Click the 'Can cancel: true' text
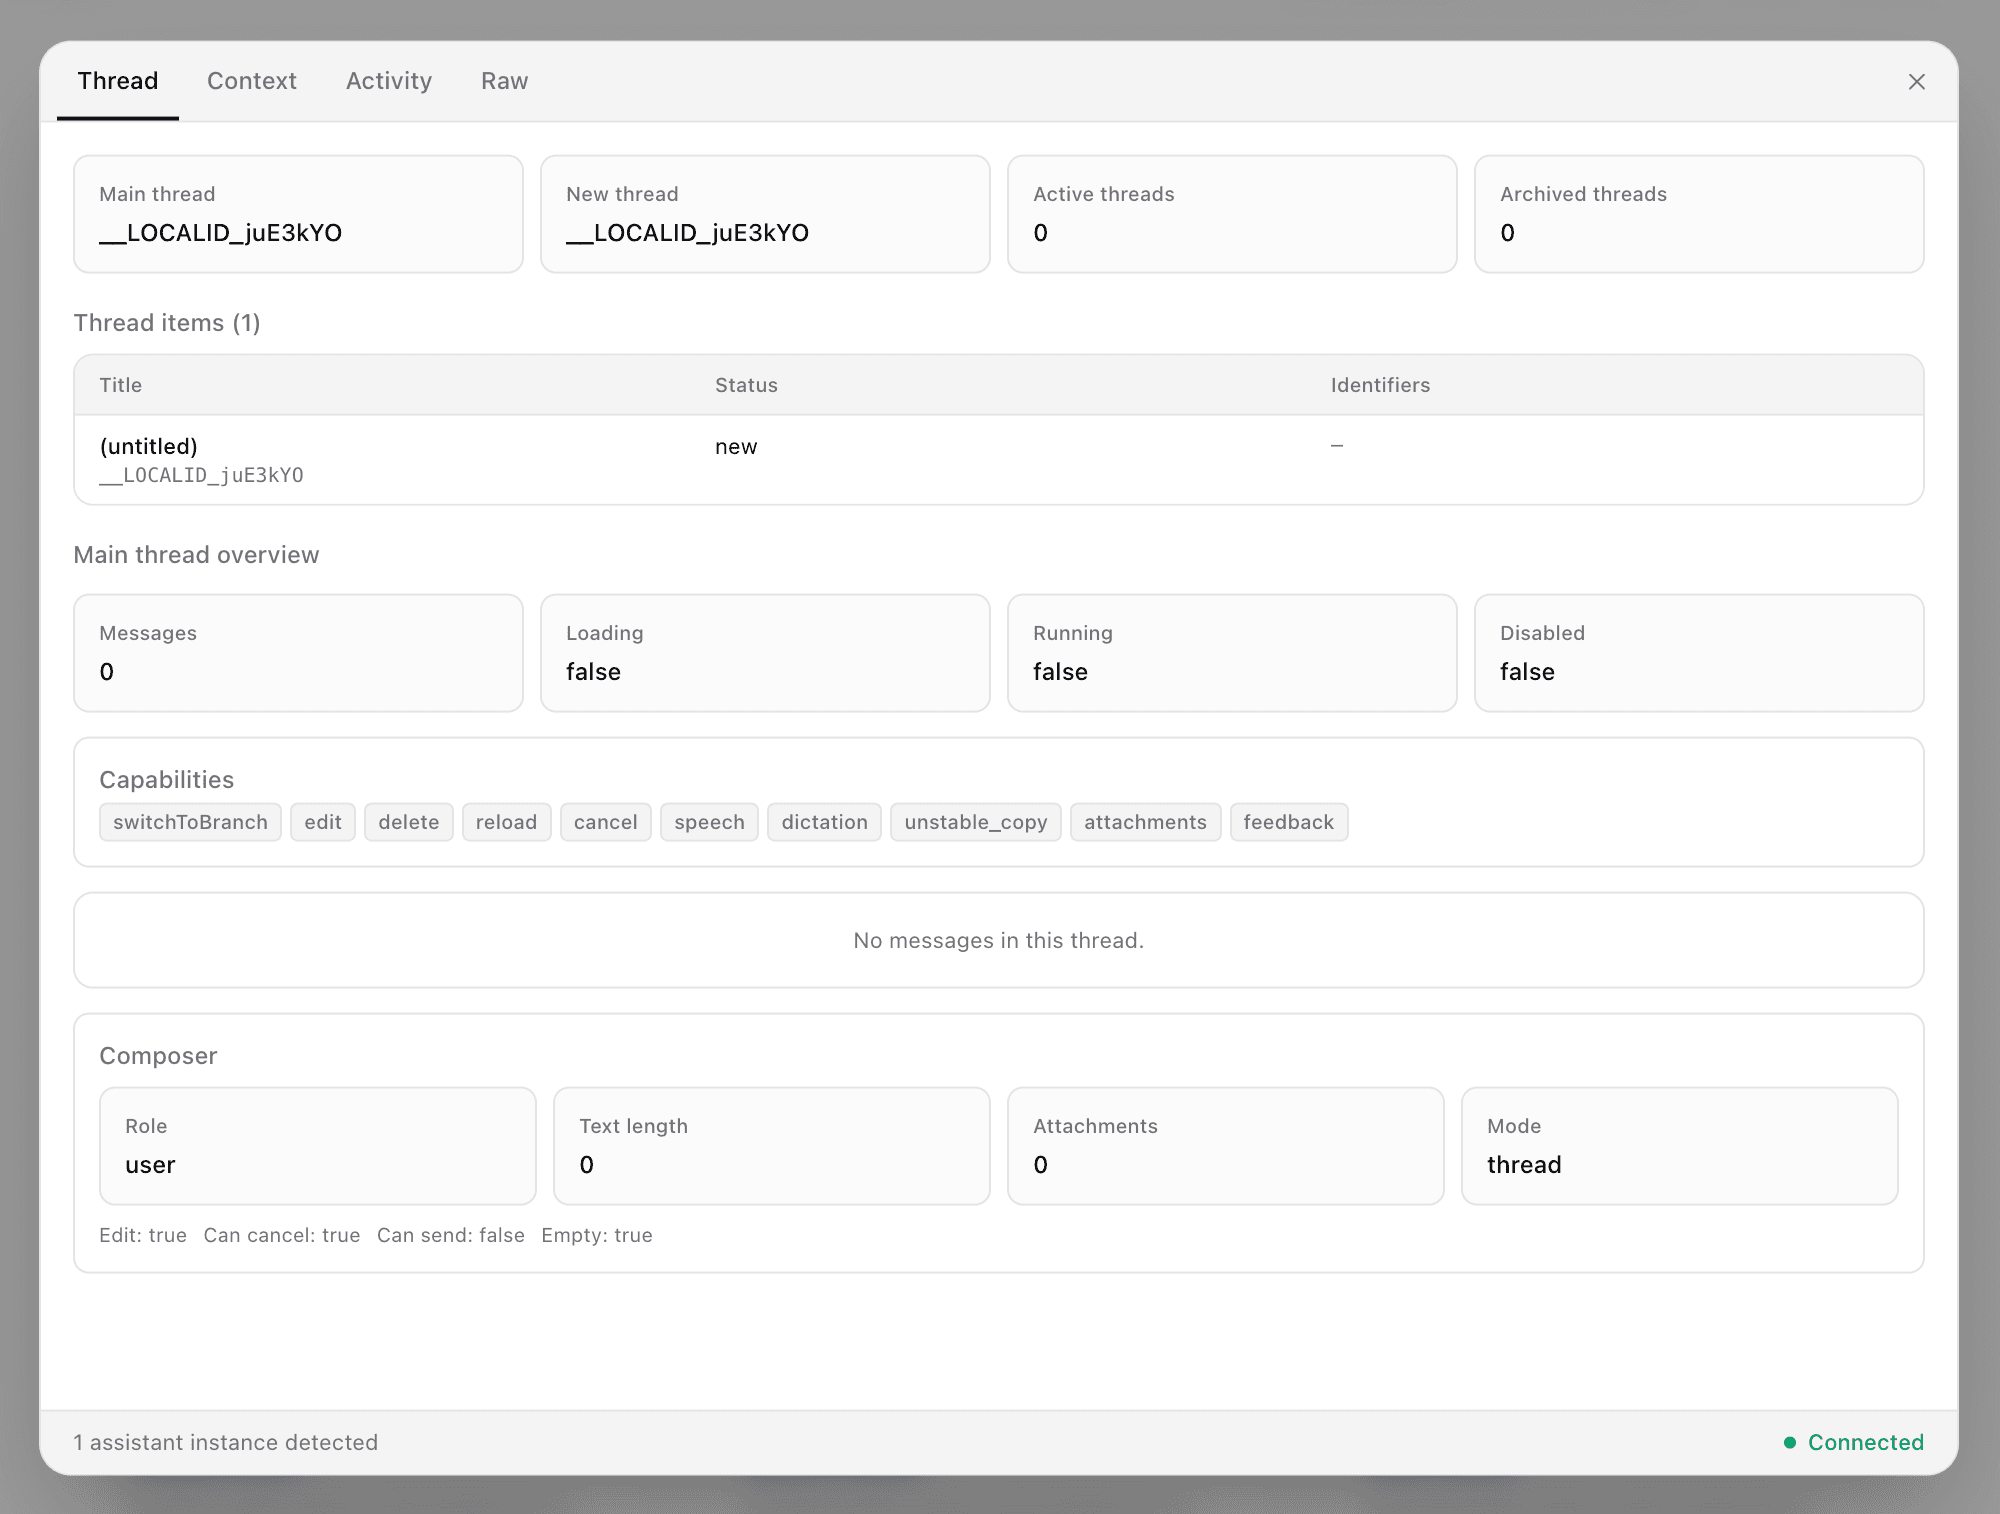 coord(282,1235)
